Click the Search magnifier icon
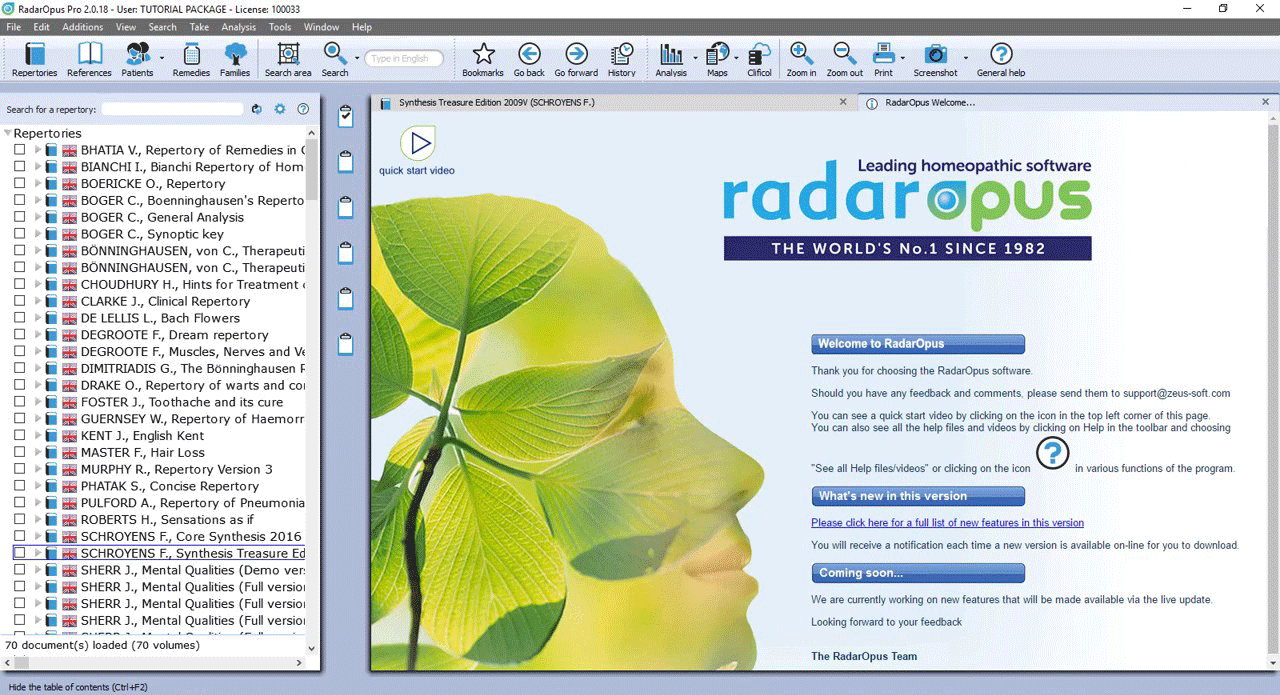The height and width of the screenshot is (695, 1280). 335,59
